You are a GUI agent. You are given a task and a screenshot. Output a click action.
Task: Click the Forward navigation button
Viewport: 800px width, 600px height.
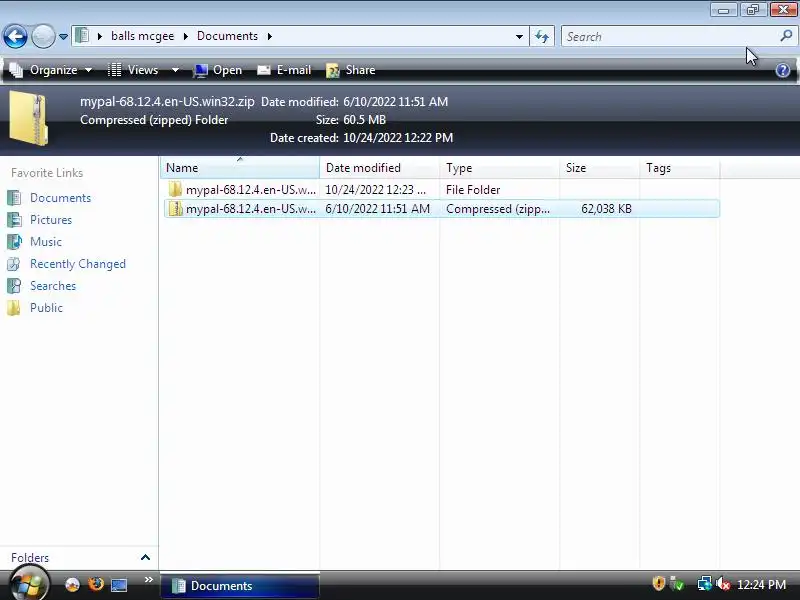[x=43, y=37]
